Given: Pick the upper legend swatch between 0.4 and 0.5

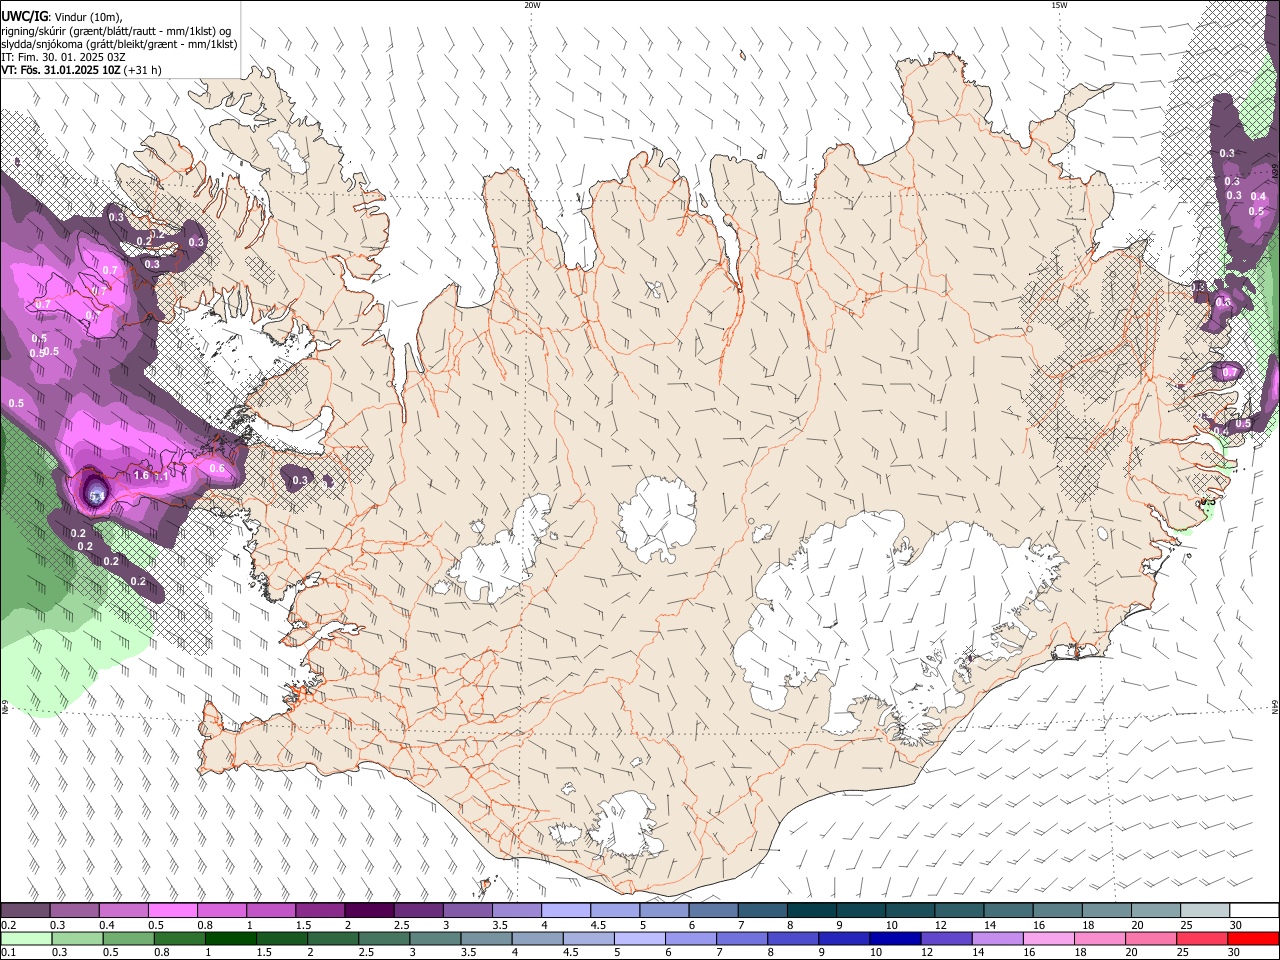Looking at the screenshot, I should [123, 911].
